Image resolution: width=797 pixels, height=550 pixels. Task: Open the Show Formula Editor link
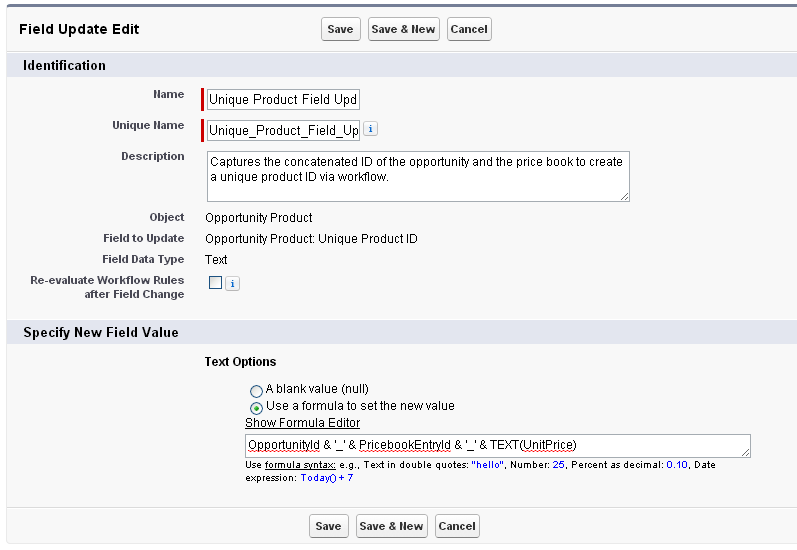302,423
